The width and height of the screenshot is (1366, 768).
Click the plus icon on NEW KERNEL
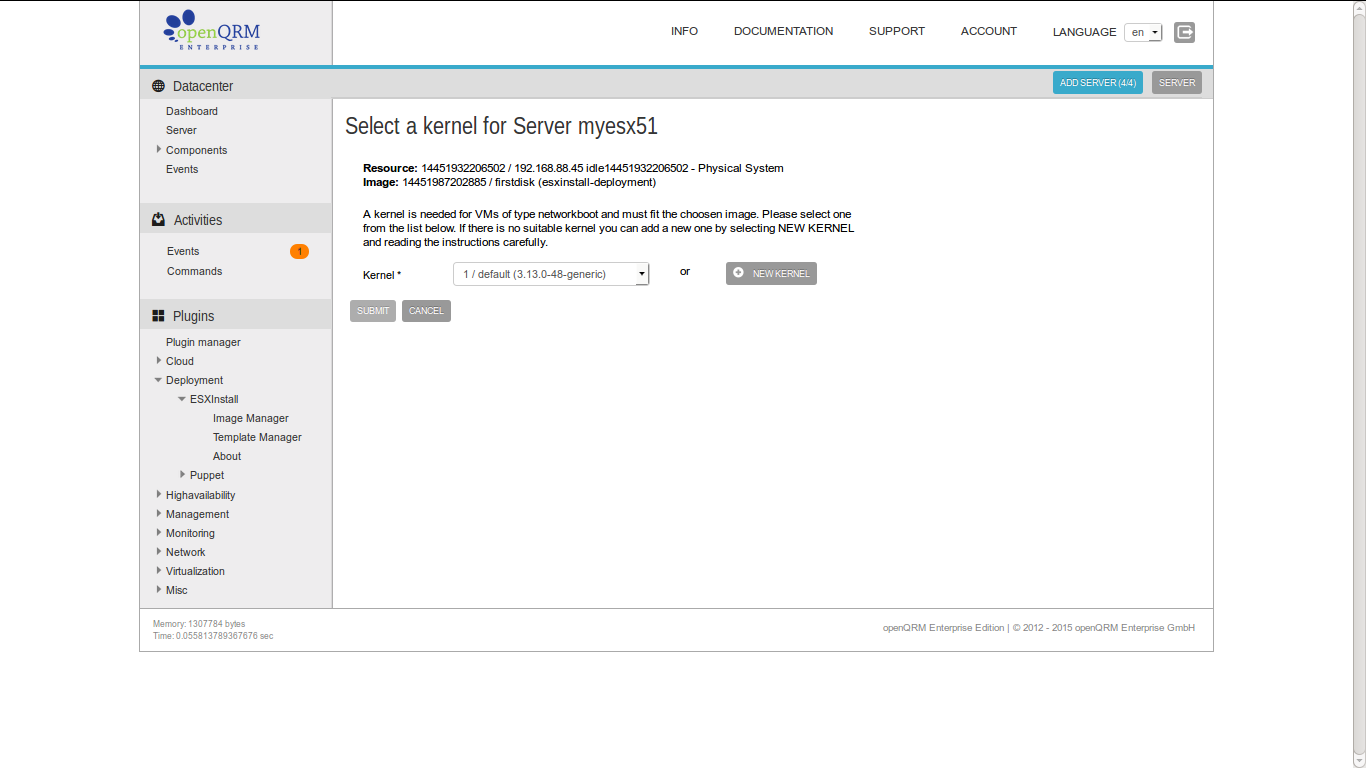(738, 273)
